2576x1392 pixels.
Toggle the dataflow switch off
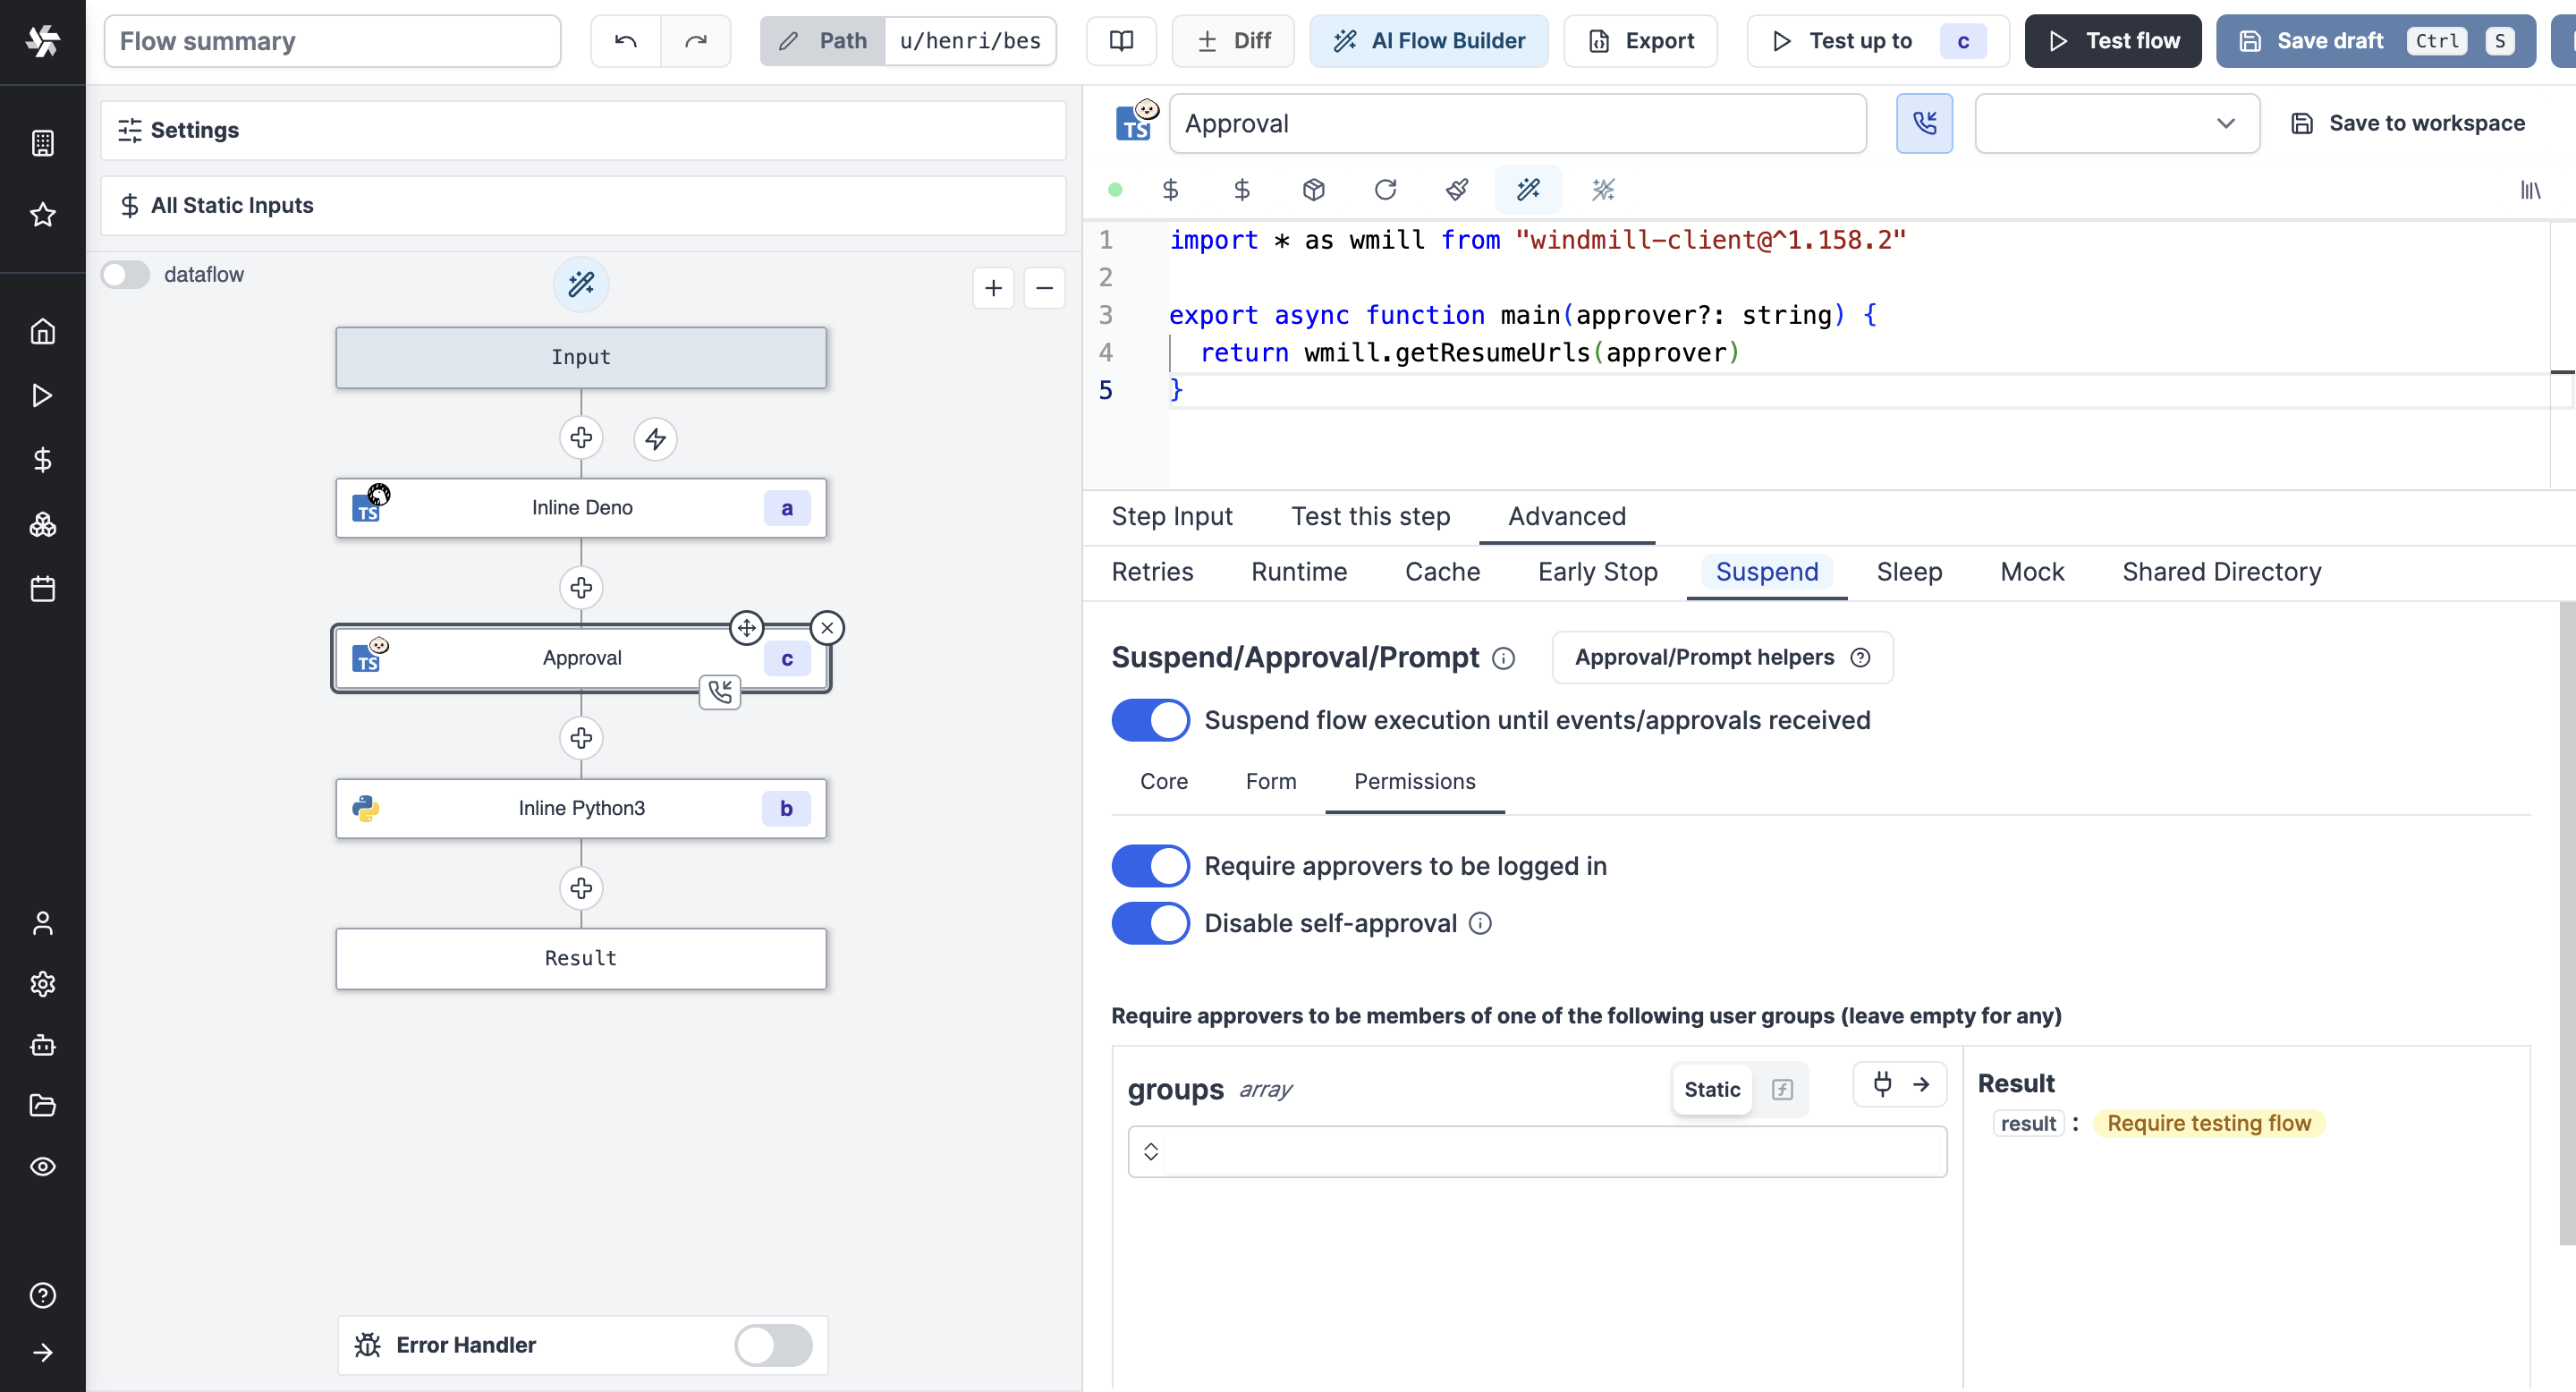(125, 273)
